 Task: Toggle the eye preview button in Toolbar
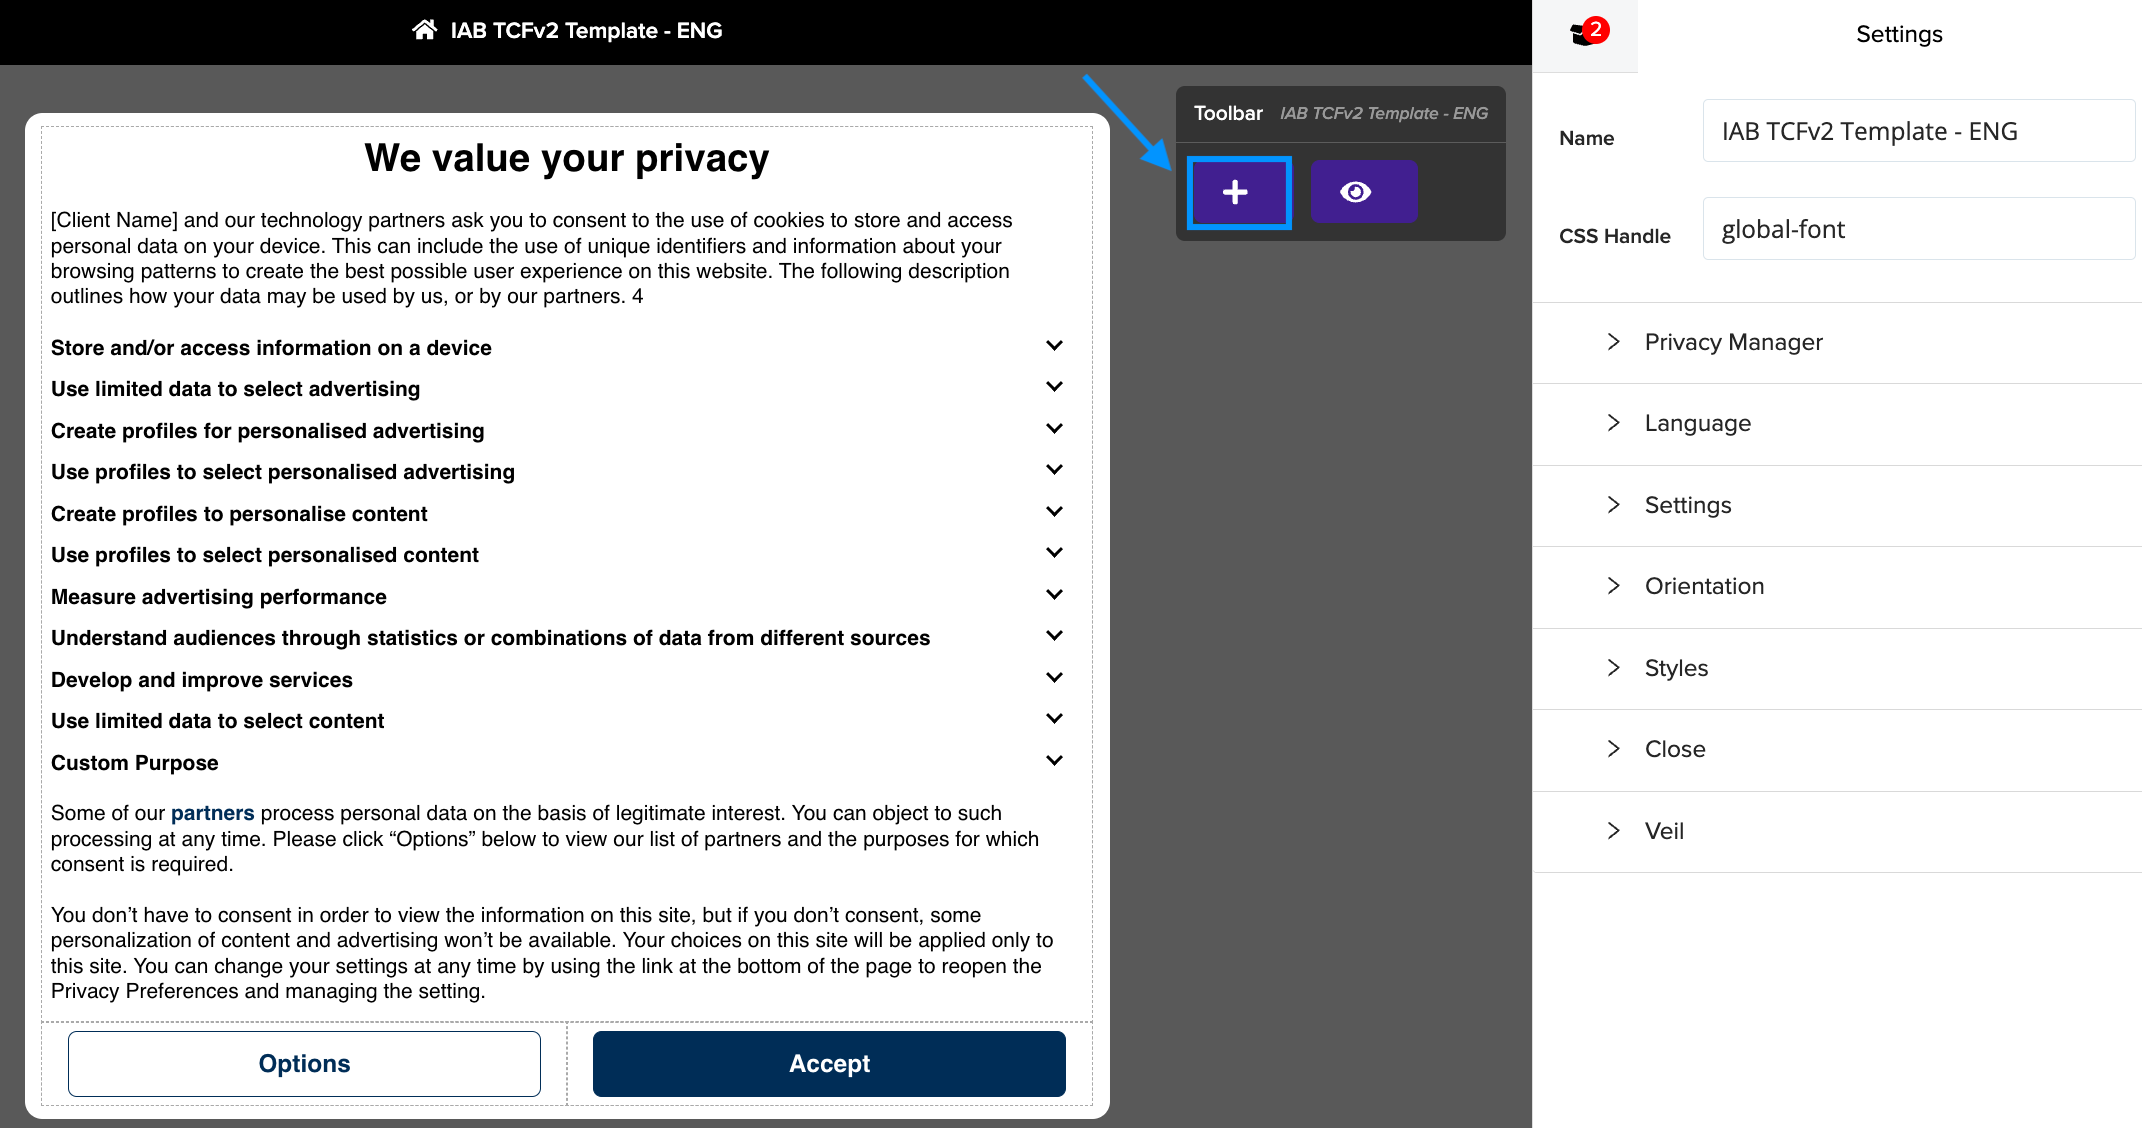click(x=1364, y=192)
